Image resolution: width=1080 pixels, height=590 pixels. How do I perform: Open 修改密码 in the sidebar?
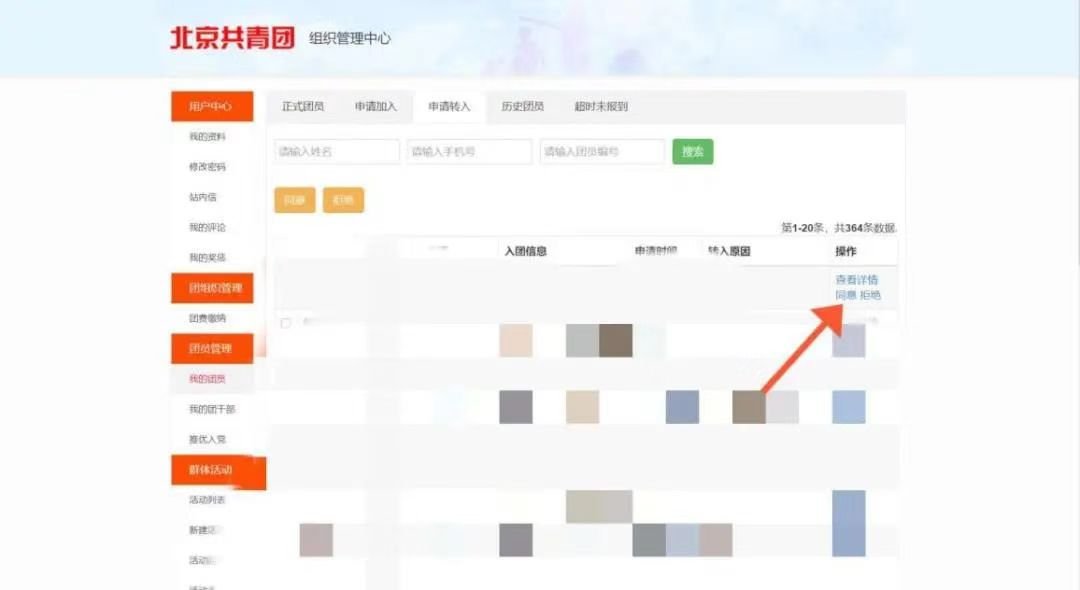click(207, 167)
